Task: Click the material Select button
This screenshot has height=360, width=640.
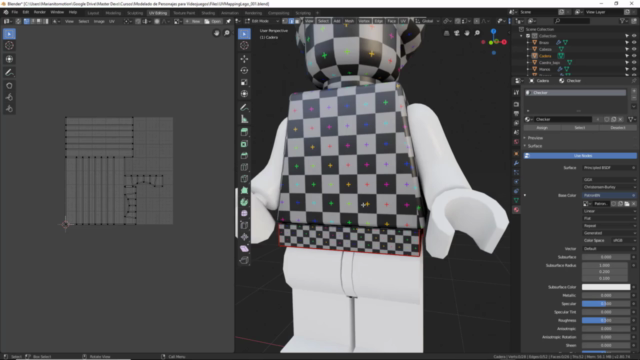Action: [580, 128]
